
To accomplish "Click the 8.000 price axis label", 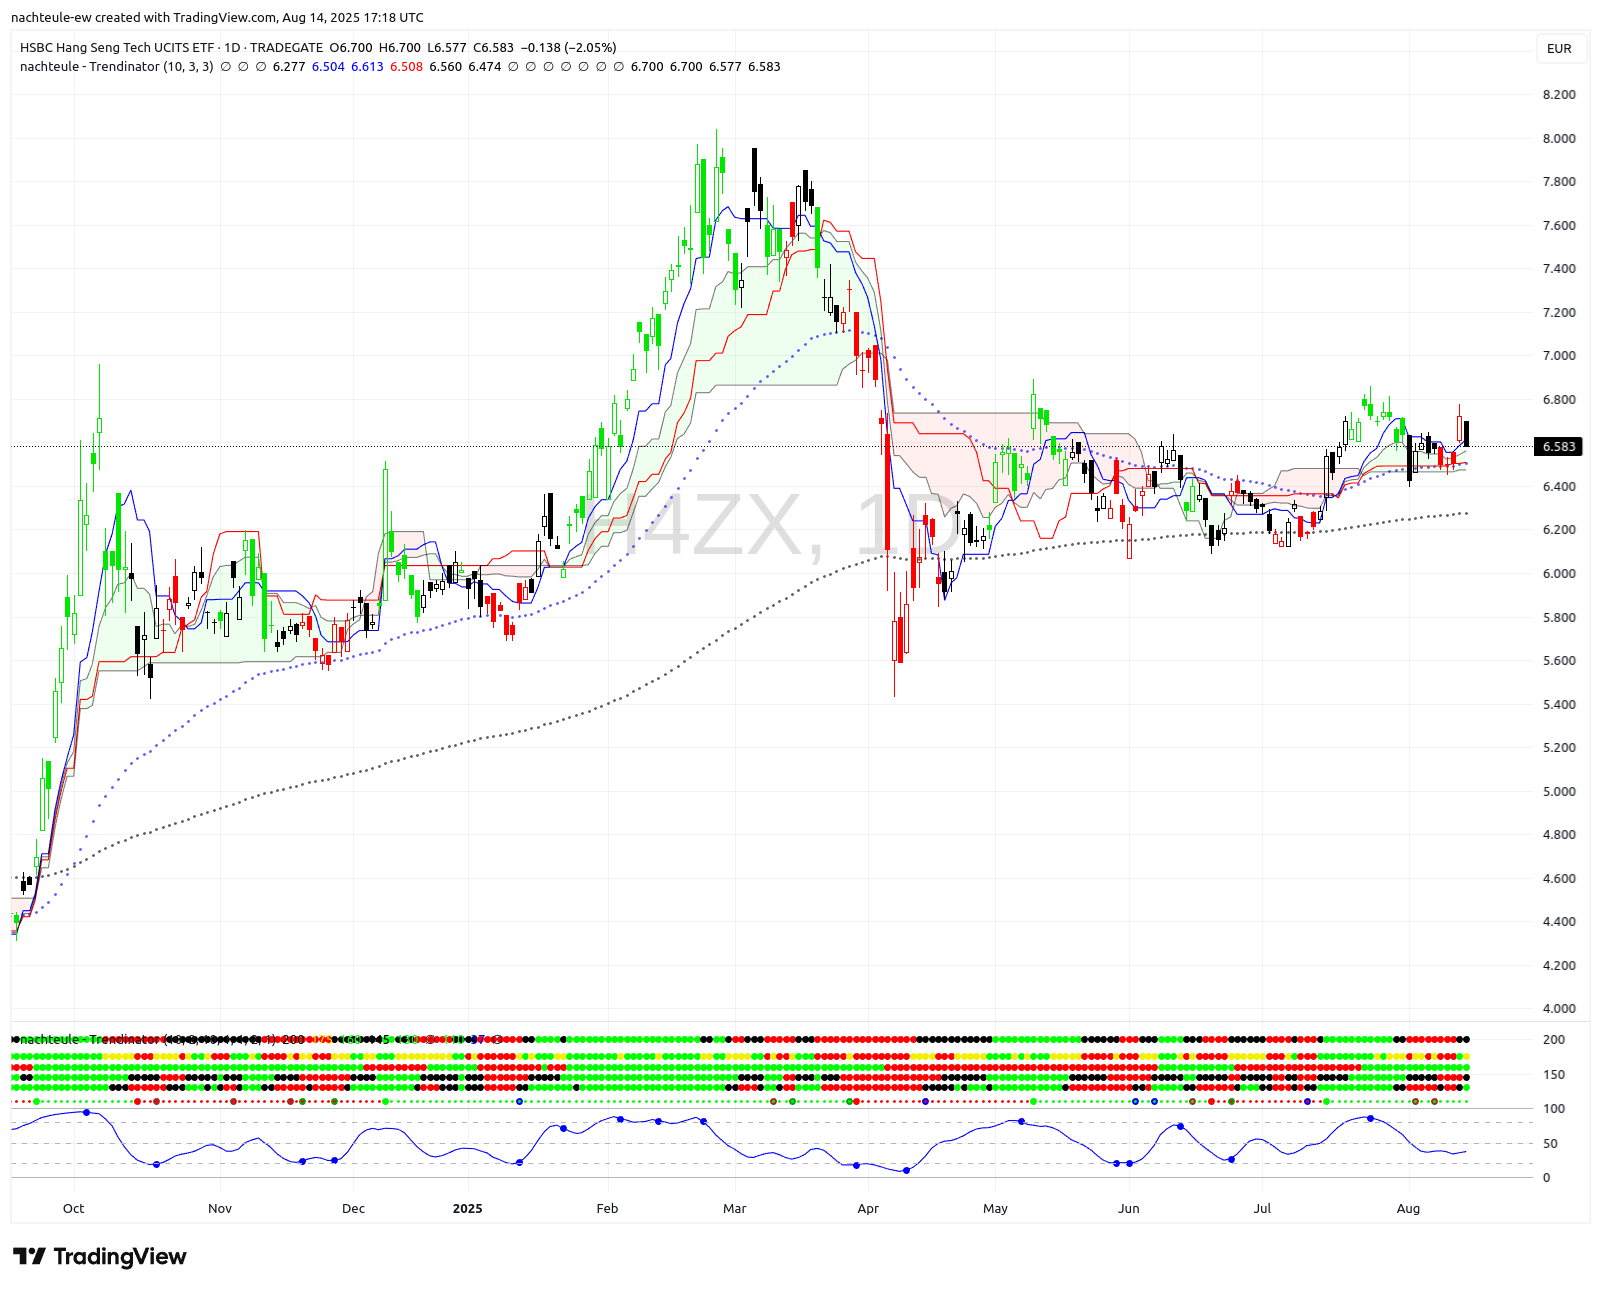I will click(1558, 139).
